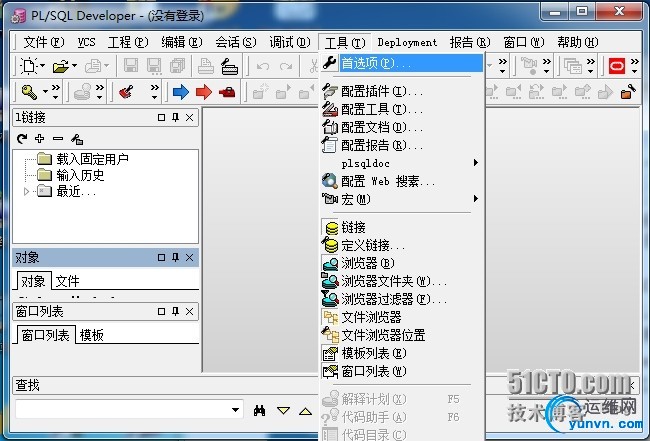650x441 pixels.
Task: Open 配置 Web 搜索 menu entry
Action: tap(402, 181)
